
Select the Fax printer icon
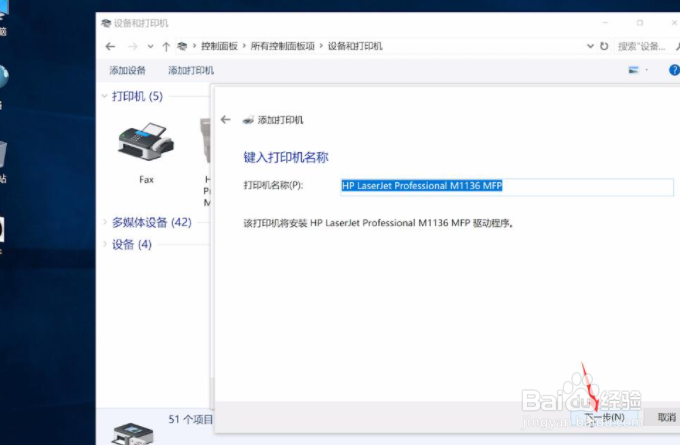click(146, 142)
